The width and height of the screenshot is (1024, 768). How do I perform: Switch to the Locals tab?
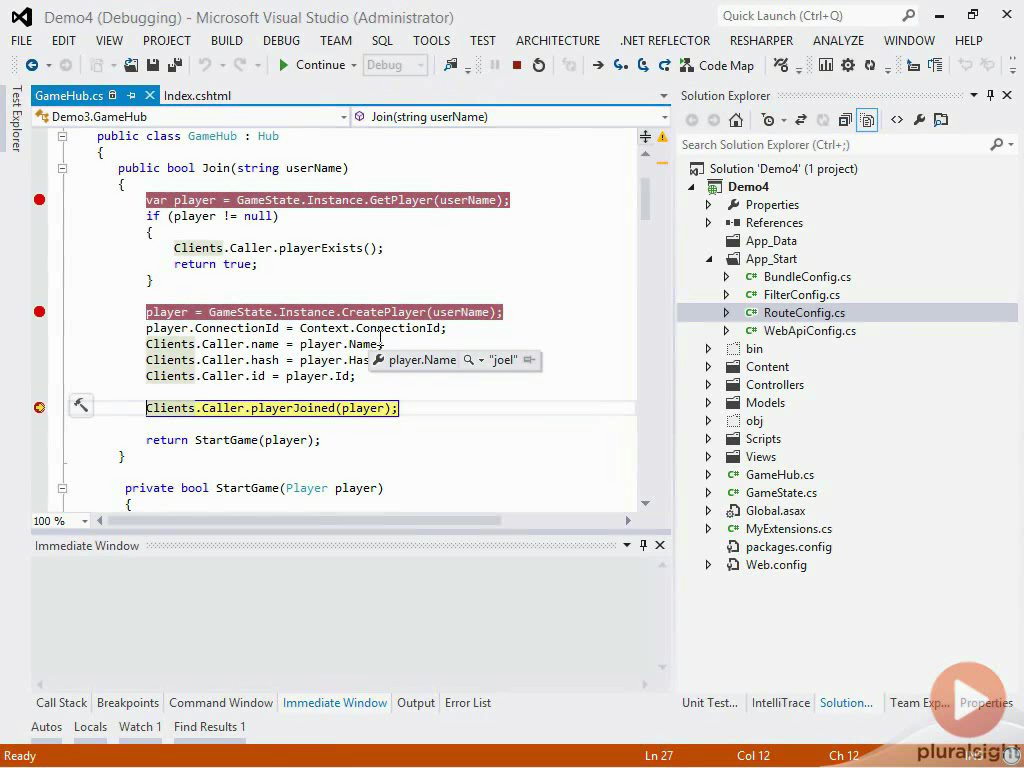click(x=90, y=727)
